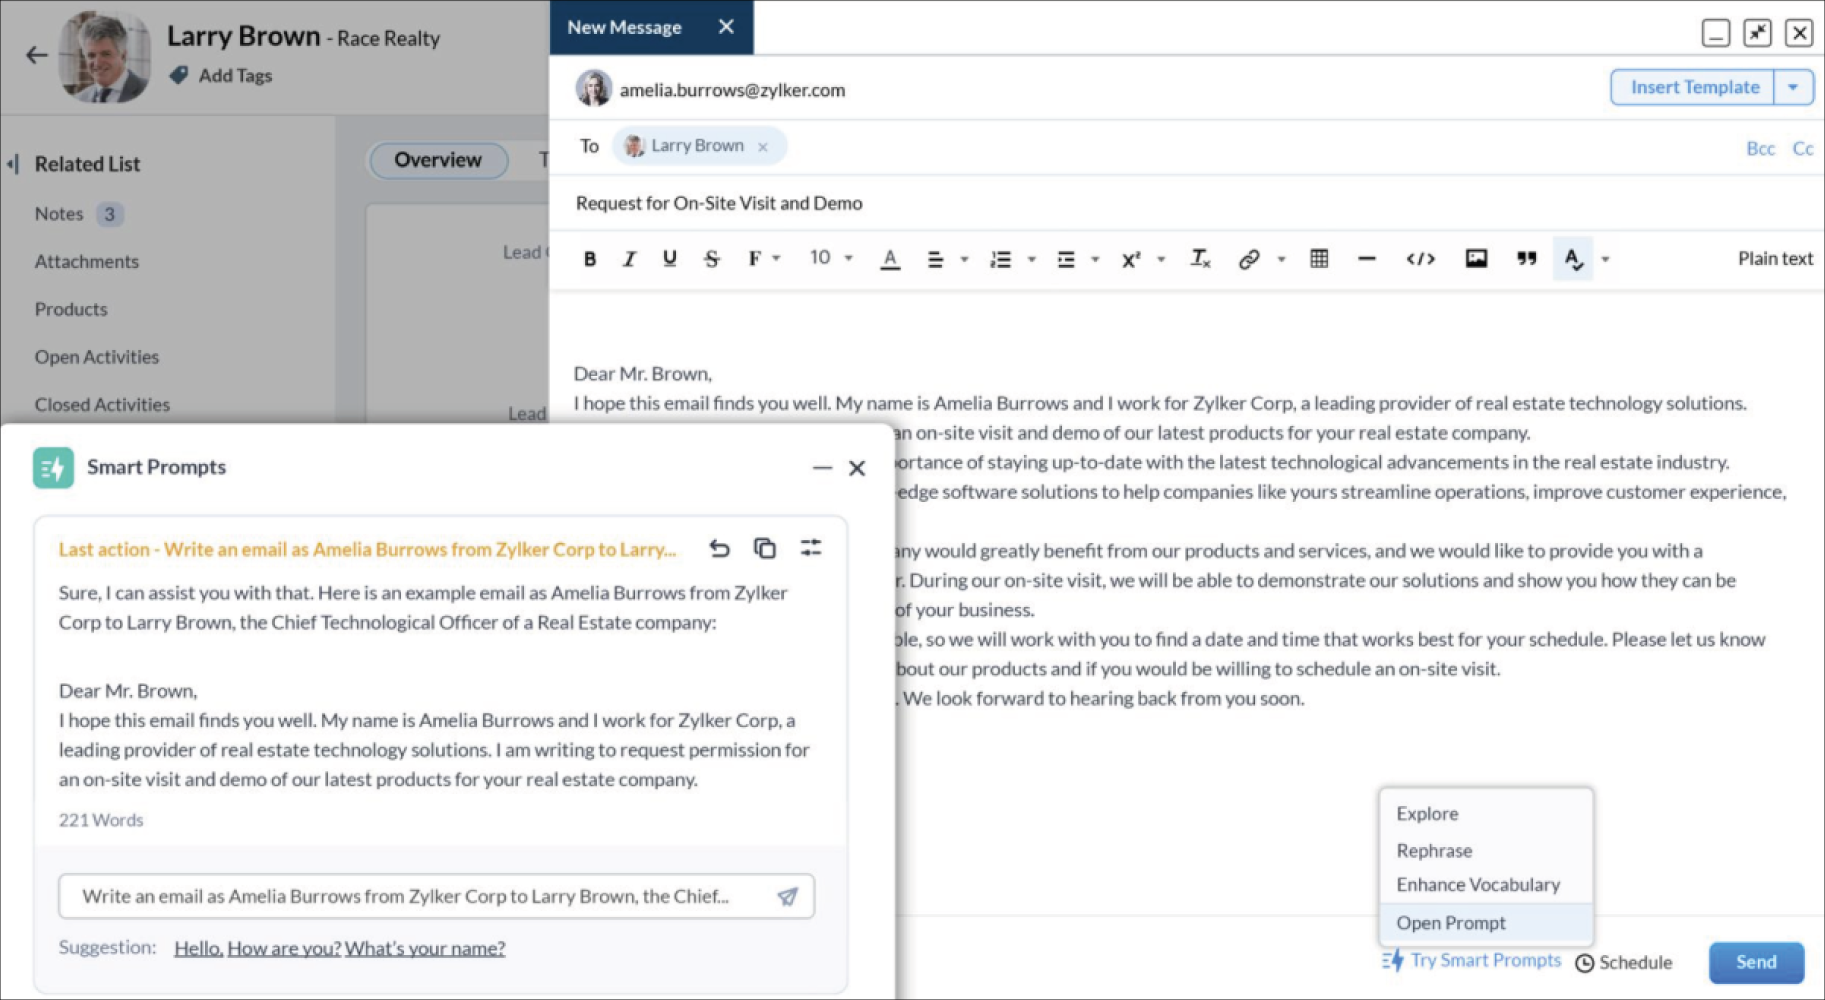Apply blockquote formatting with the quotes icon
This screenshot has width=1825, height=1000.
[x=1525, y=258]
